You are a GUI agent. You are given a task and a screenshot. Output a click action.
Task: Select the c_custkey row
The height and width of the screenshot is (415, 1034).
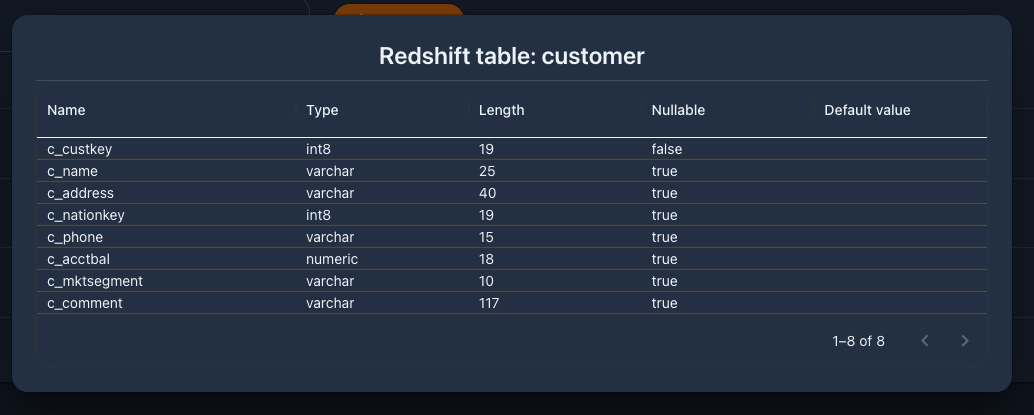(x=512, y=149)
